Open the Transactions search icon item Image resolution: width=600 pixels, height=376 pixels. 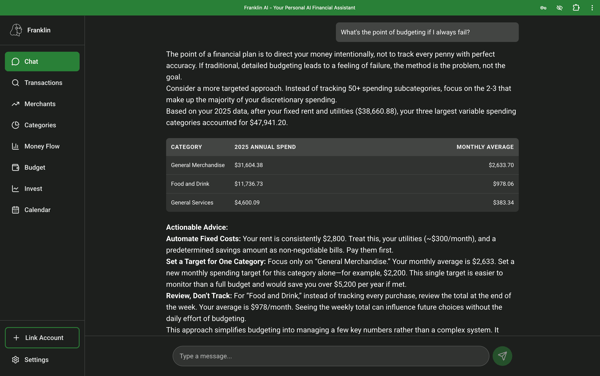tap(42, 83)
